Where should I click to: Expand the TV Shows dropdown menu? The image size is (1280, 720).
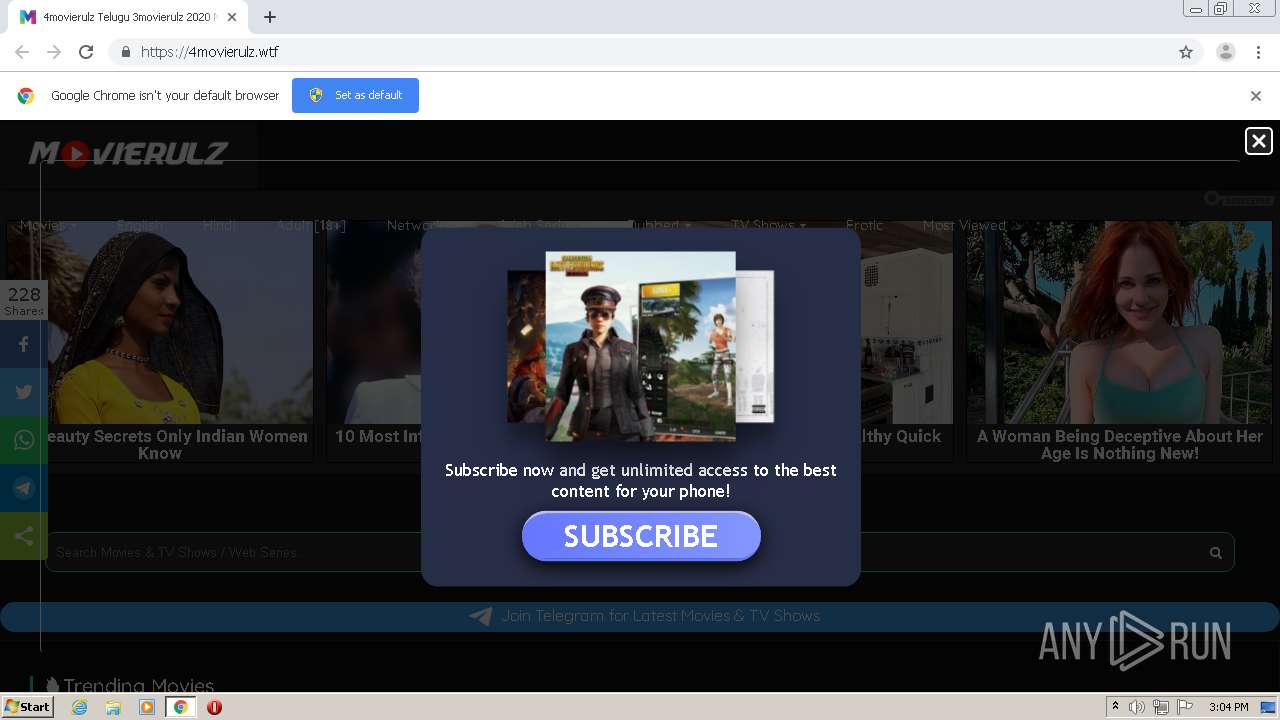coord(768,225)
